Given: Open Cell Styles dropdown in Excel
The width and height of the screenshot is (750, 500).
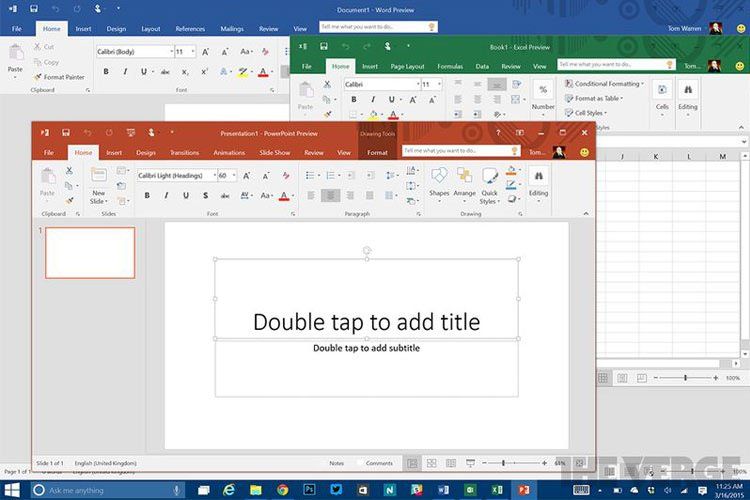Looking at the screenshot, I should click(x=586, y=113).
